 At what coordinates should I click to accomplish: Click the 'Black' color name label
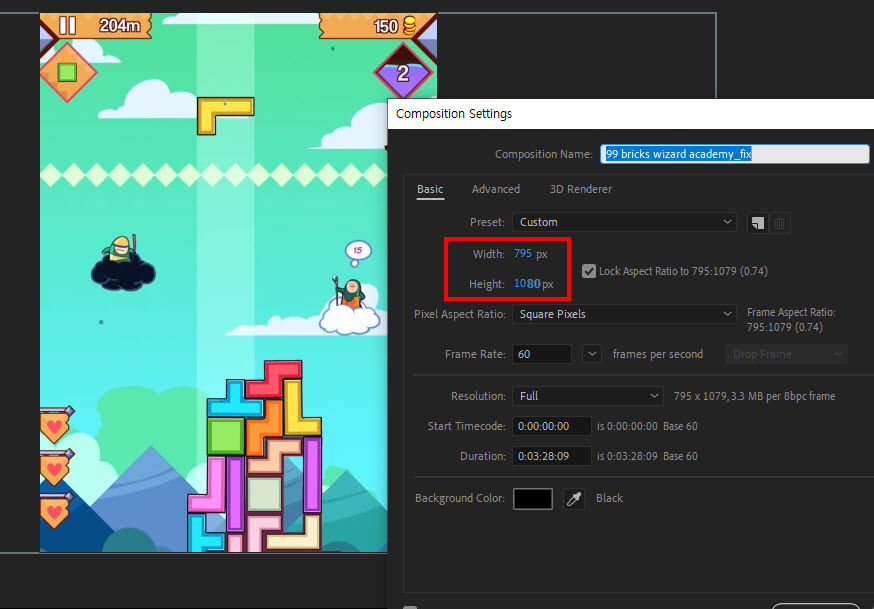coord(609,498)
